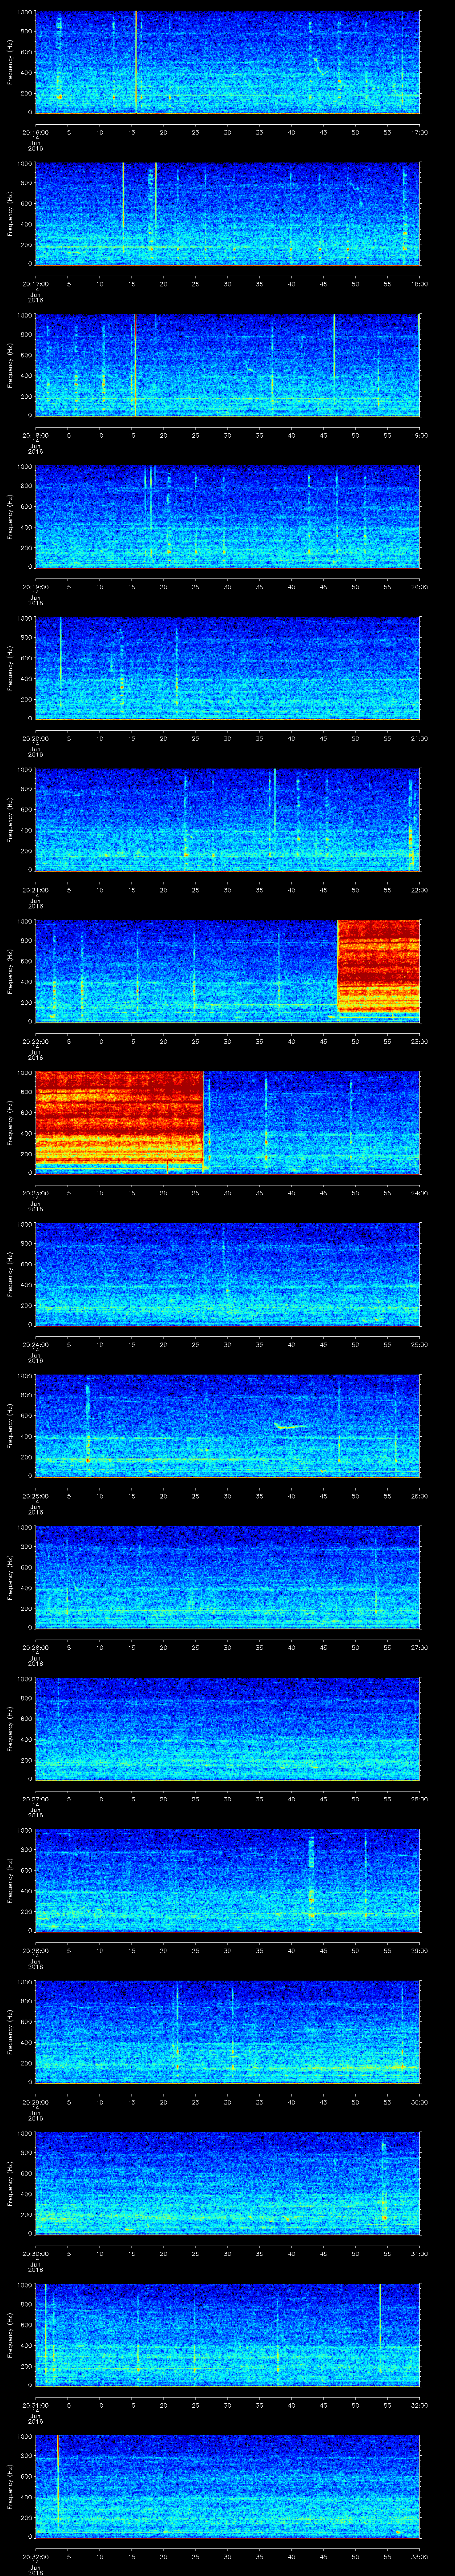The width and height of the screenshot is (455, 2576).
Task: Click the bright vertical line at 15 seconds in the 20:16:00 panel
Action: click(x=136, y=62)
